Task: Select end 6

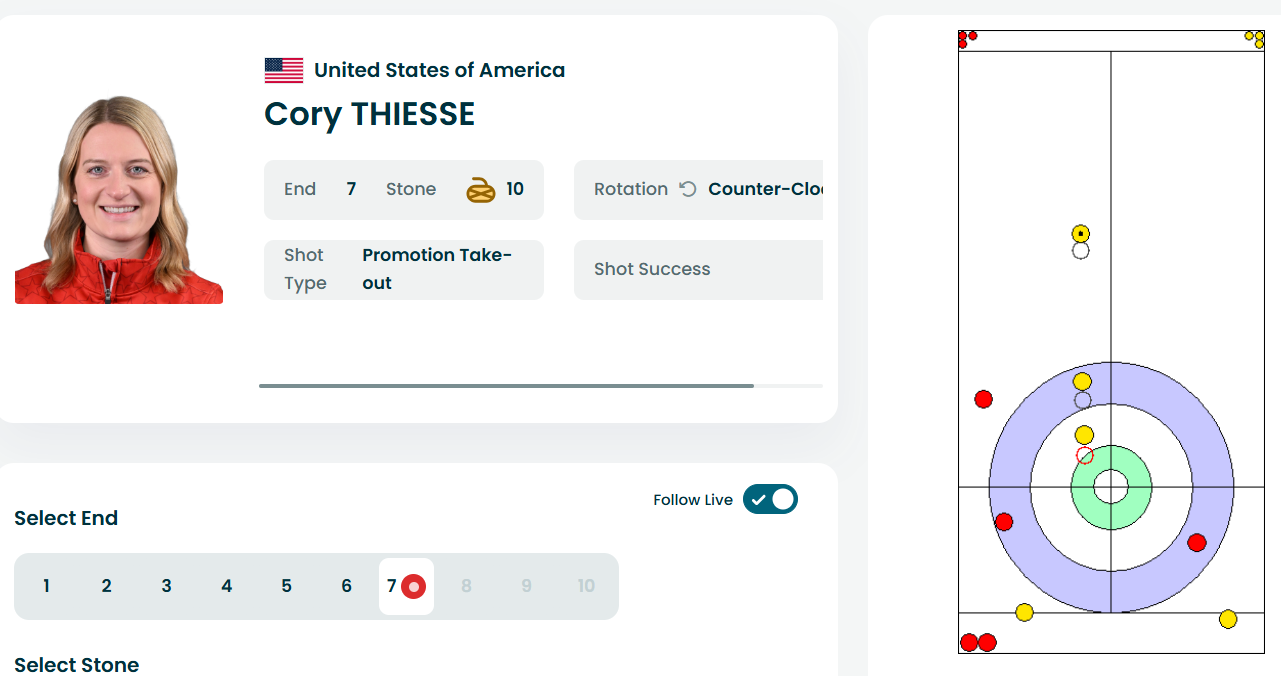Action: coord(346,586)
